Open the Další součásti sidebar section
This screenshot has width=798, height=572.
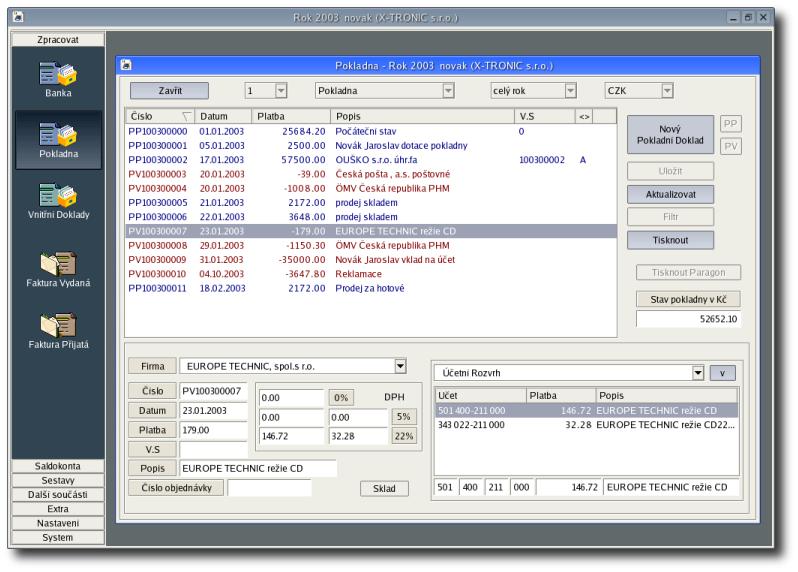[x=58, y=495]
